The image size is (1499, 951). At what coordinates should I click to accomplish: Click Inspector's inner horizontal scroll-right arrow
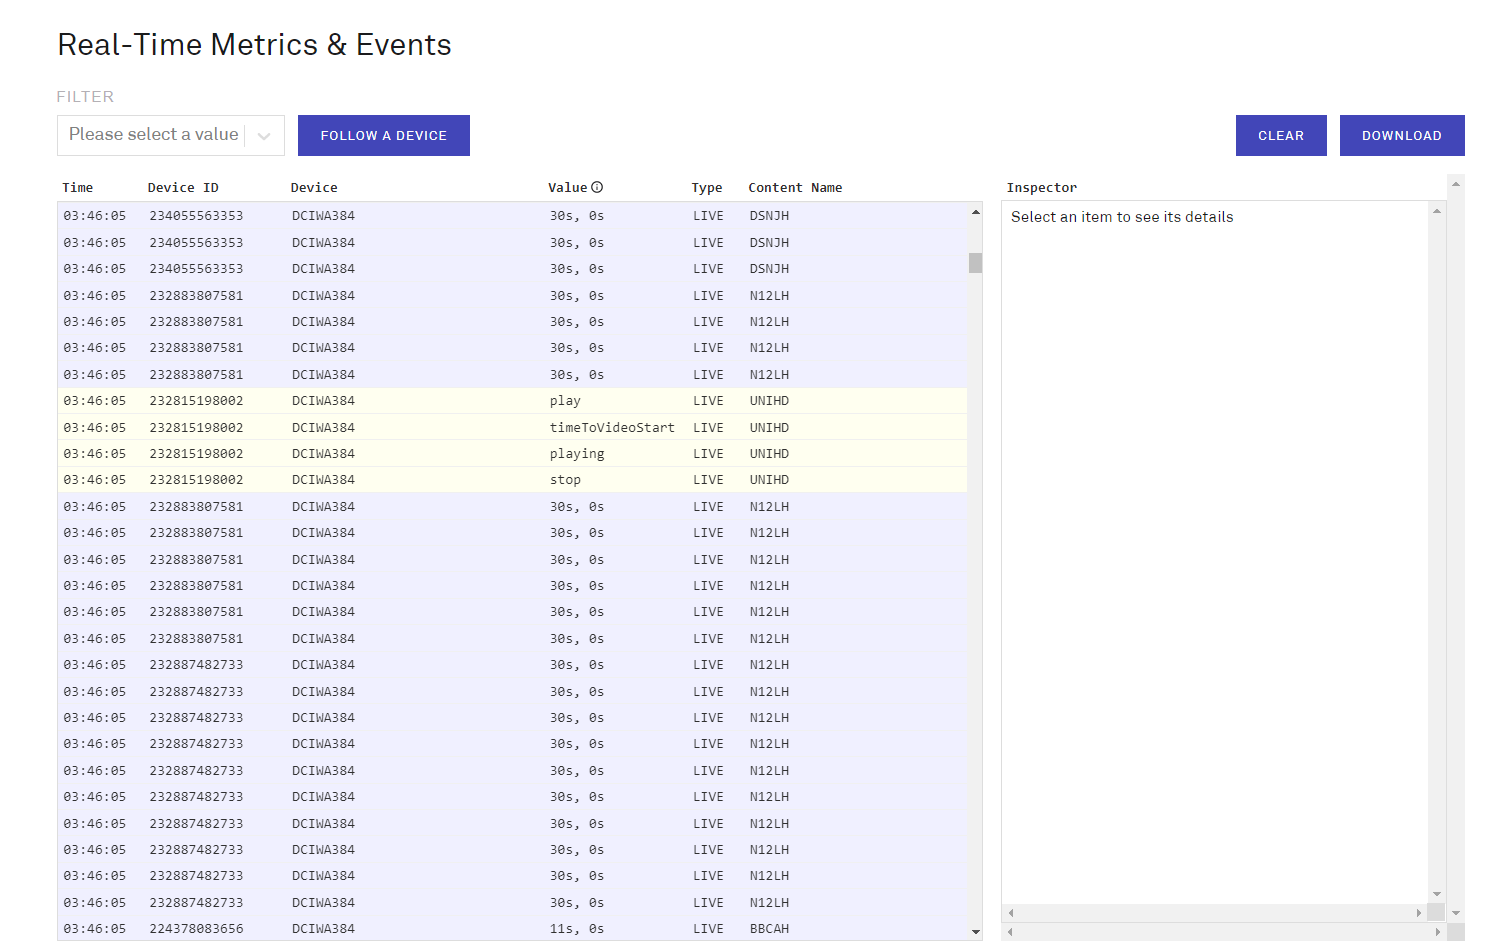1418,913
